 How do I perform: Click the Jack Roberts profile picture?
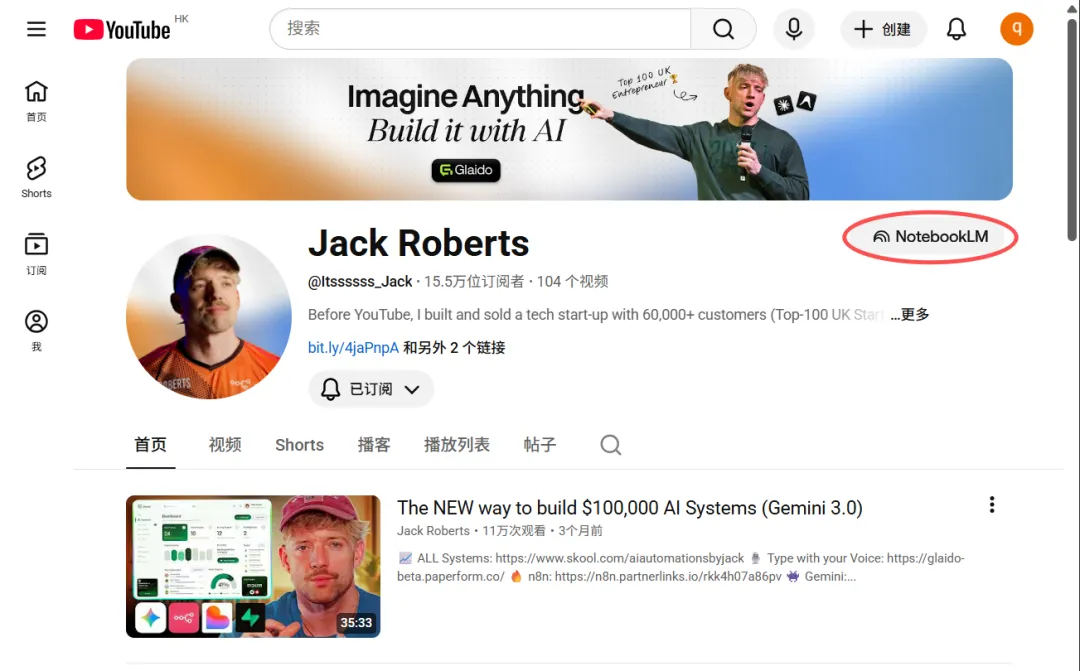tap(209, 316)
